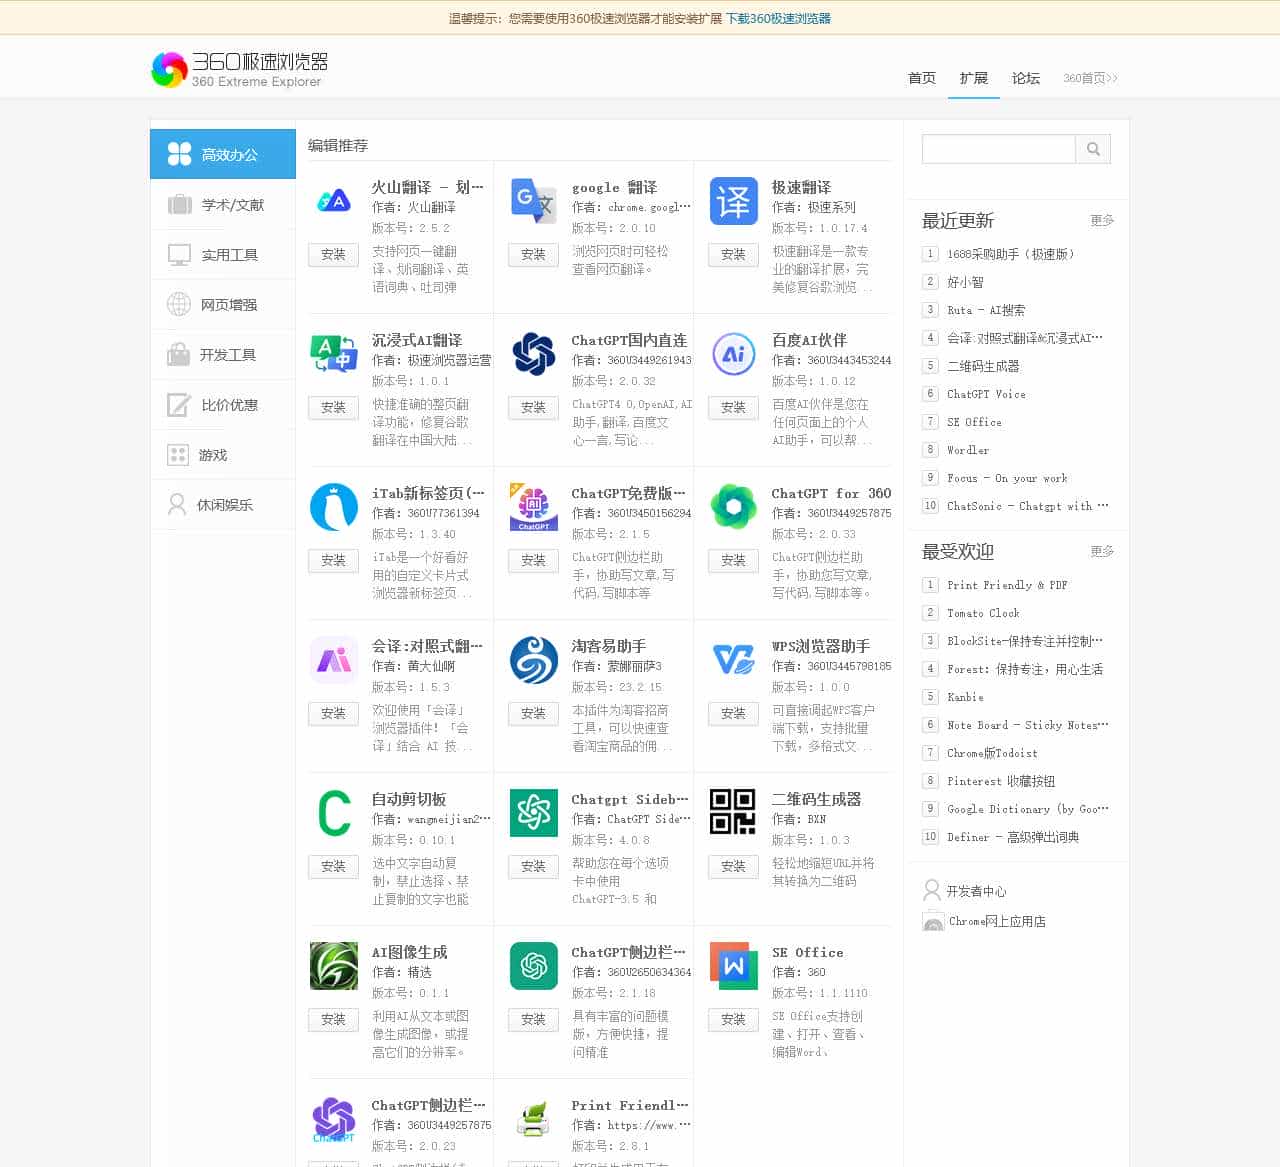Open the 自动剪切板 green C icon

[334, 813]
